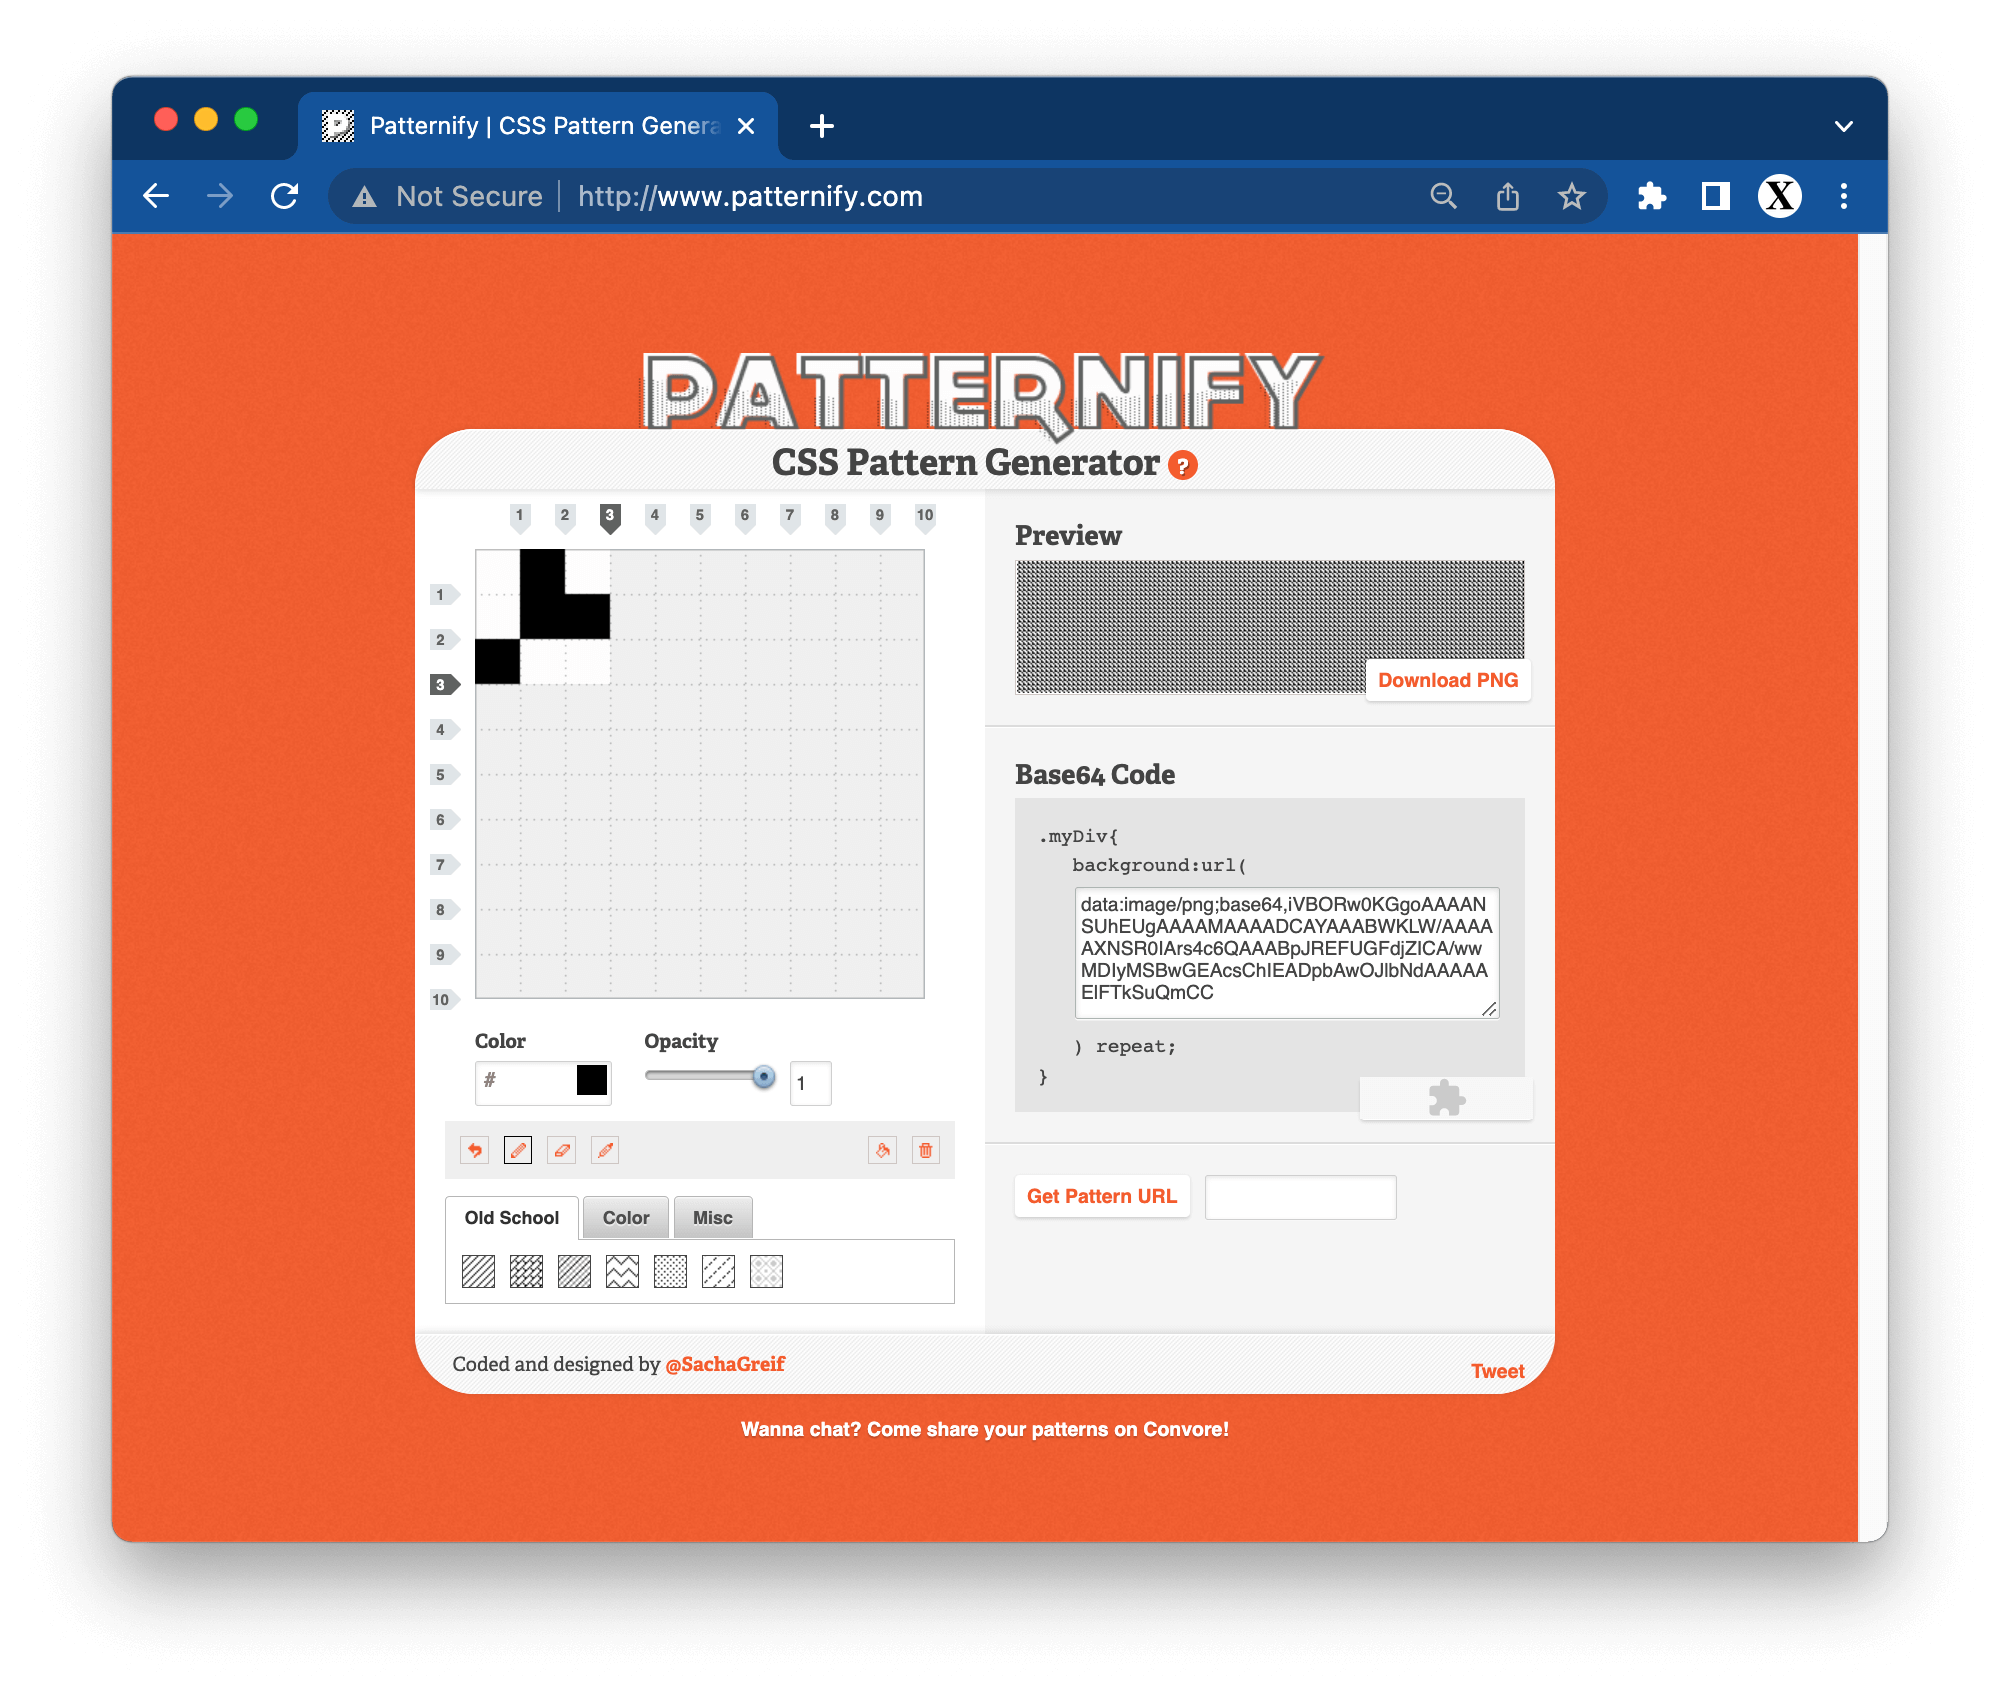Click the trash icon to clear canvas
The image size is (2000, 1690).
coord(926,1150)
